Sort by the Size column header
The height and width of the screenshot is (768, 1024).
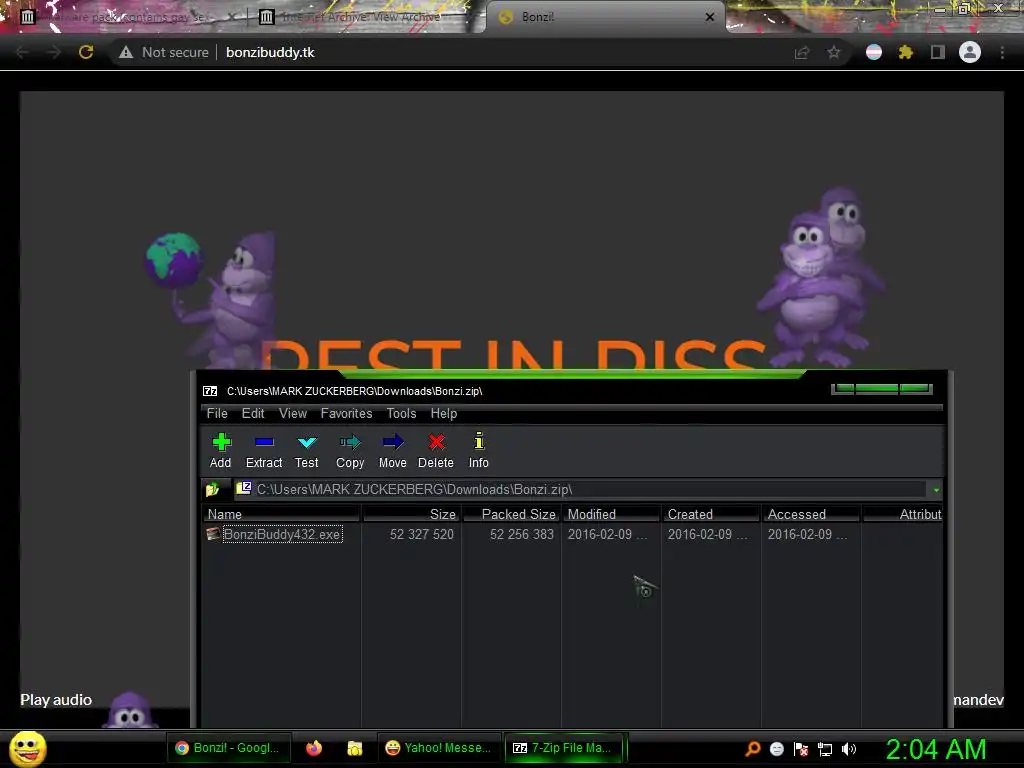pyautogui.click(x=411, y=514)
